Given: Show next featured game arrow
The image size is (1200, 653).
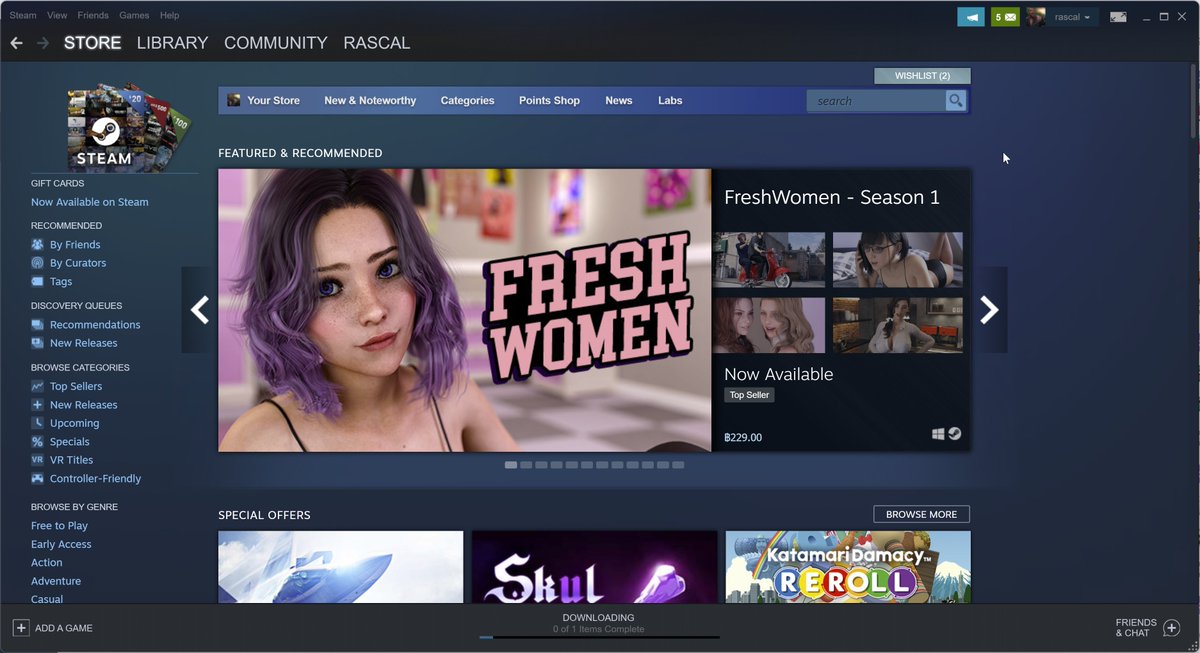Looking at the screenshot, I should click(989, 310).
